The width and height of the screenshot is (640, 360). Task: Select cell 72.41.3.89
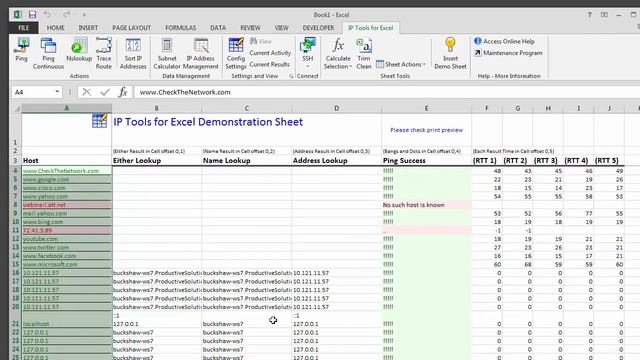(67, 230)
